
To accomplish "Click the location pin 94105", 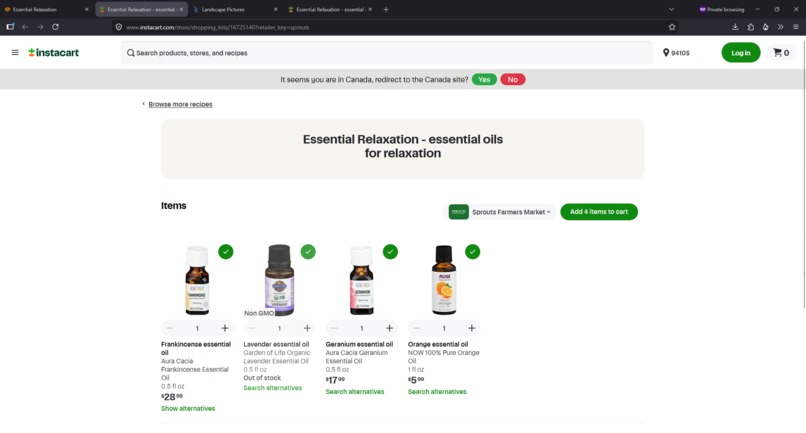I will [676, 53].
